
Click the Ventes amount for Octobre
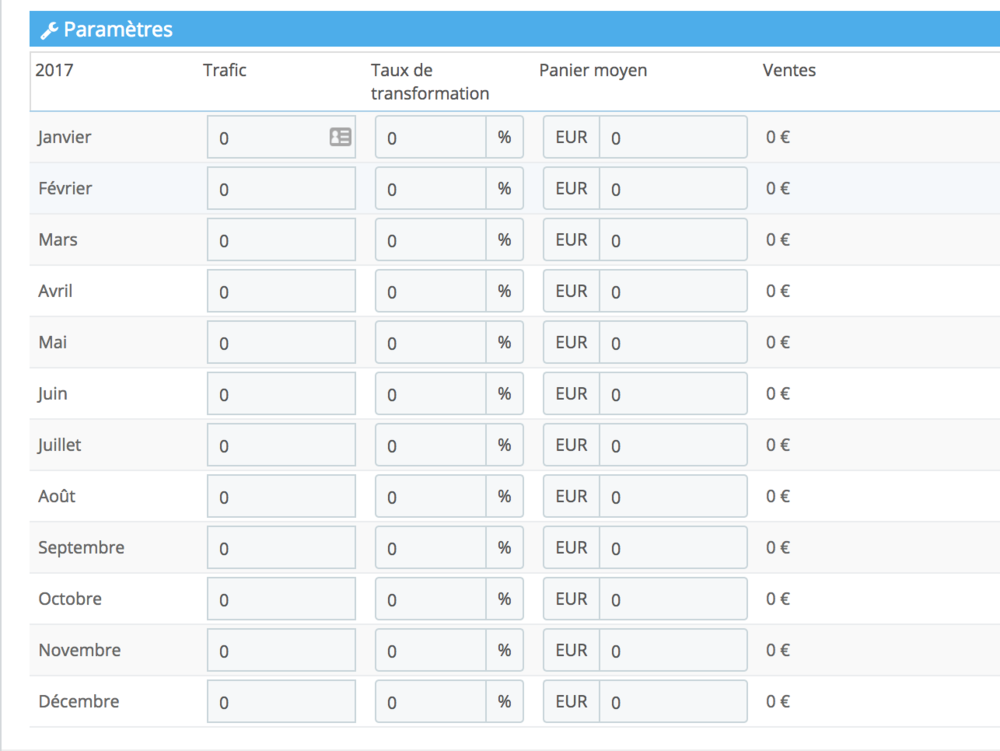point(778,599)
